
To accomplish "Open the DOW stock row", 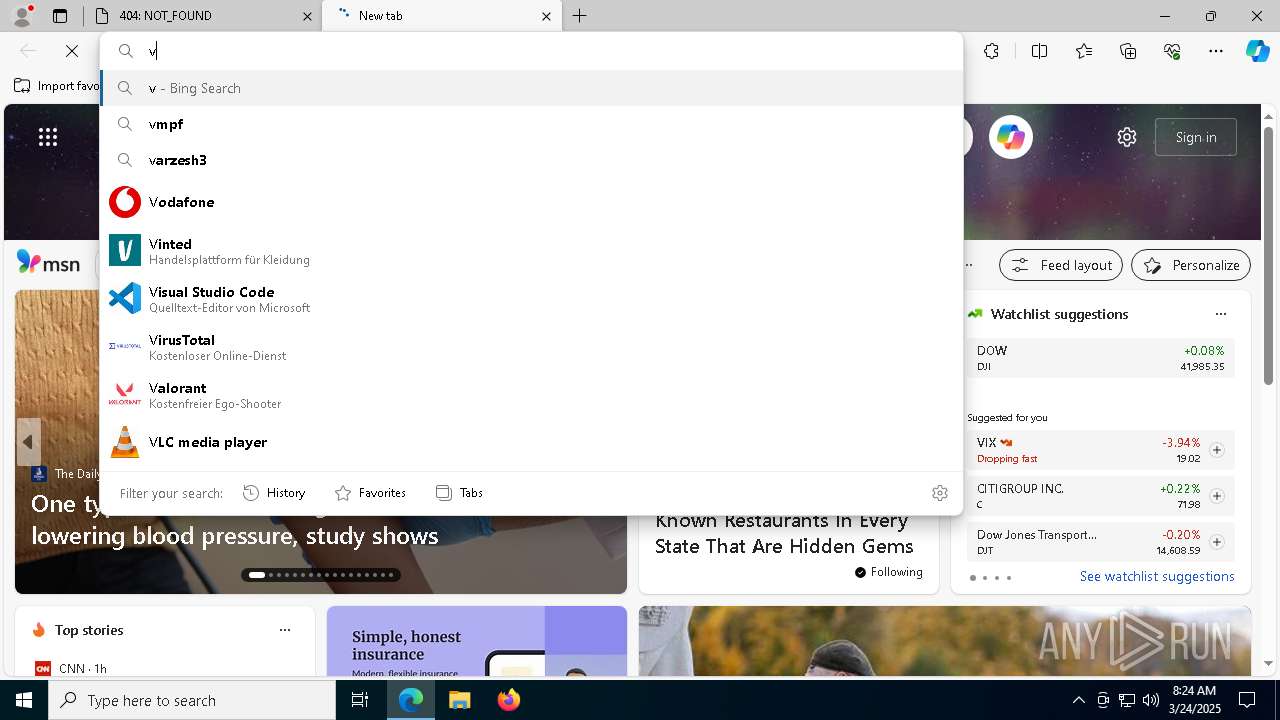I will (1101, 358).
